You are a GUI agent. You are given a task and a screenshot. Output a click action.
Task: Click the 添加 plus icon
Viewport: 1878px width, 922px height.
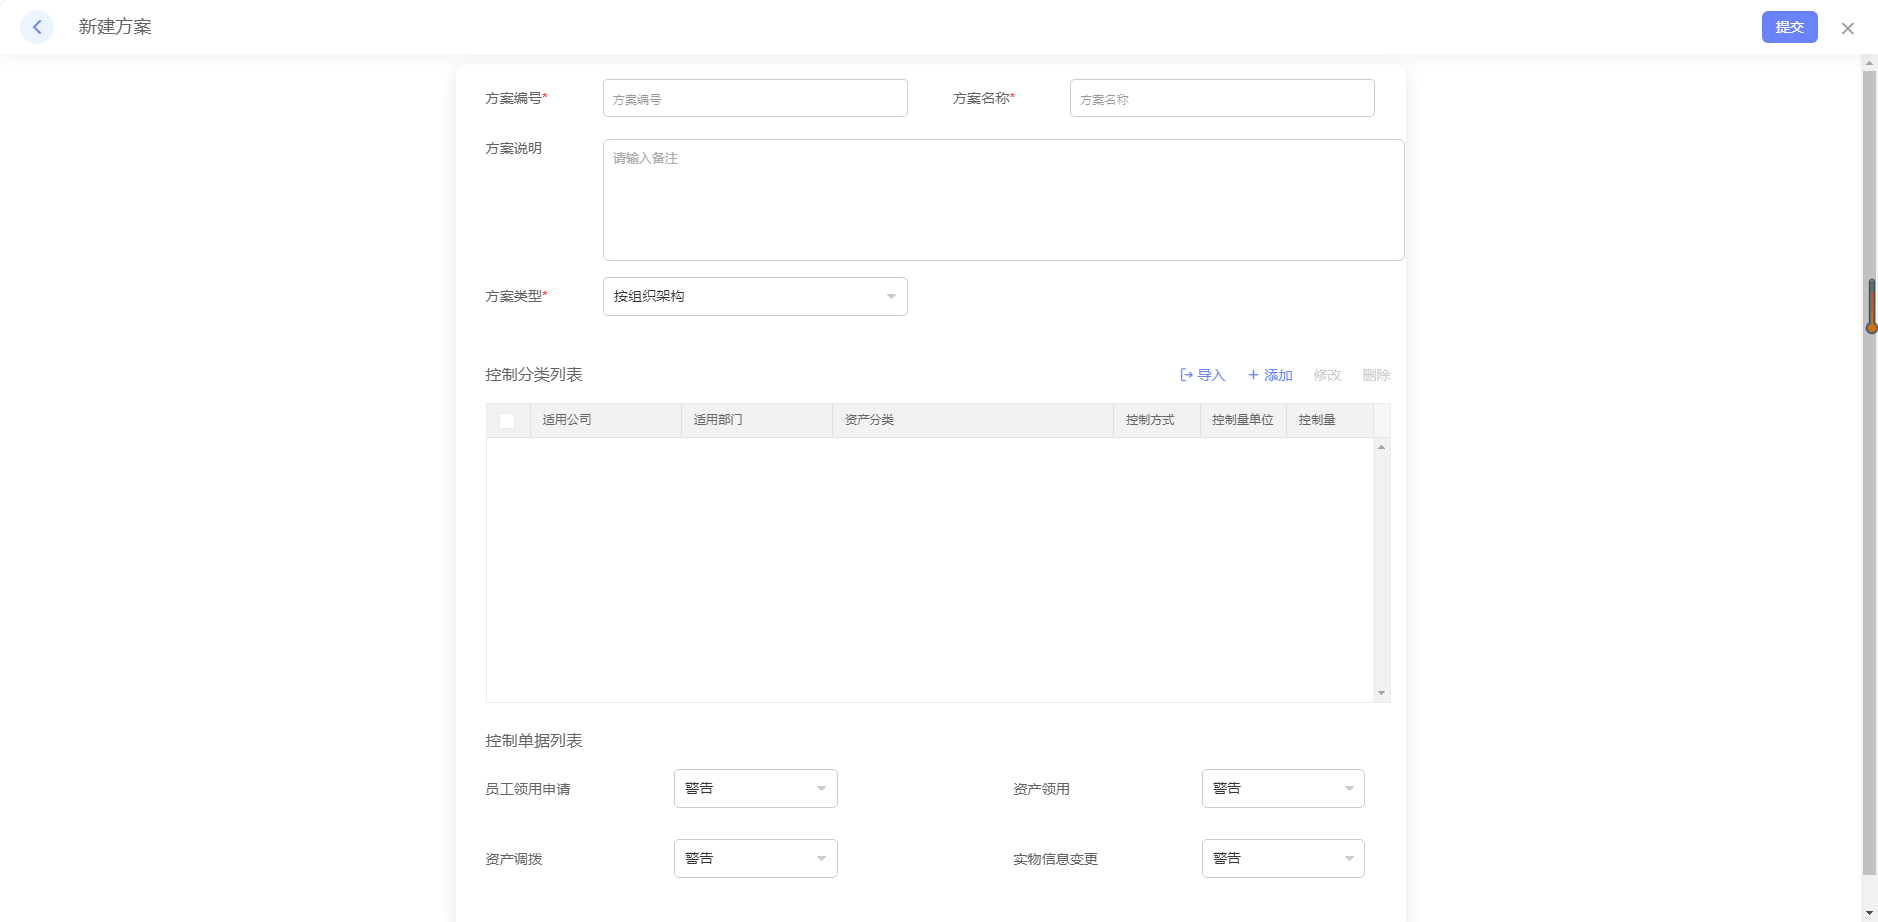pyautogui.click(x=1253, y=375)
